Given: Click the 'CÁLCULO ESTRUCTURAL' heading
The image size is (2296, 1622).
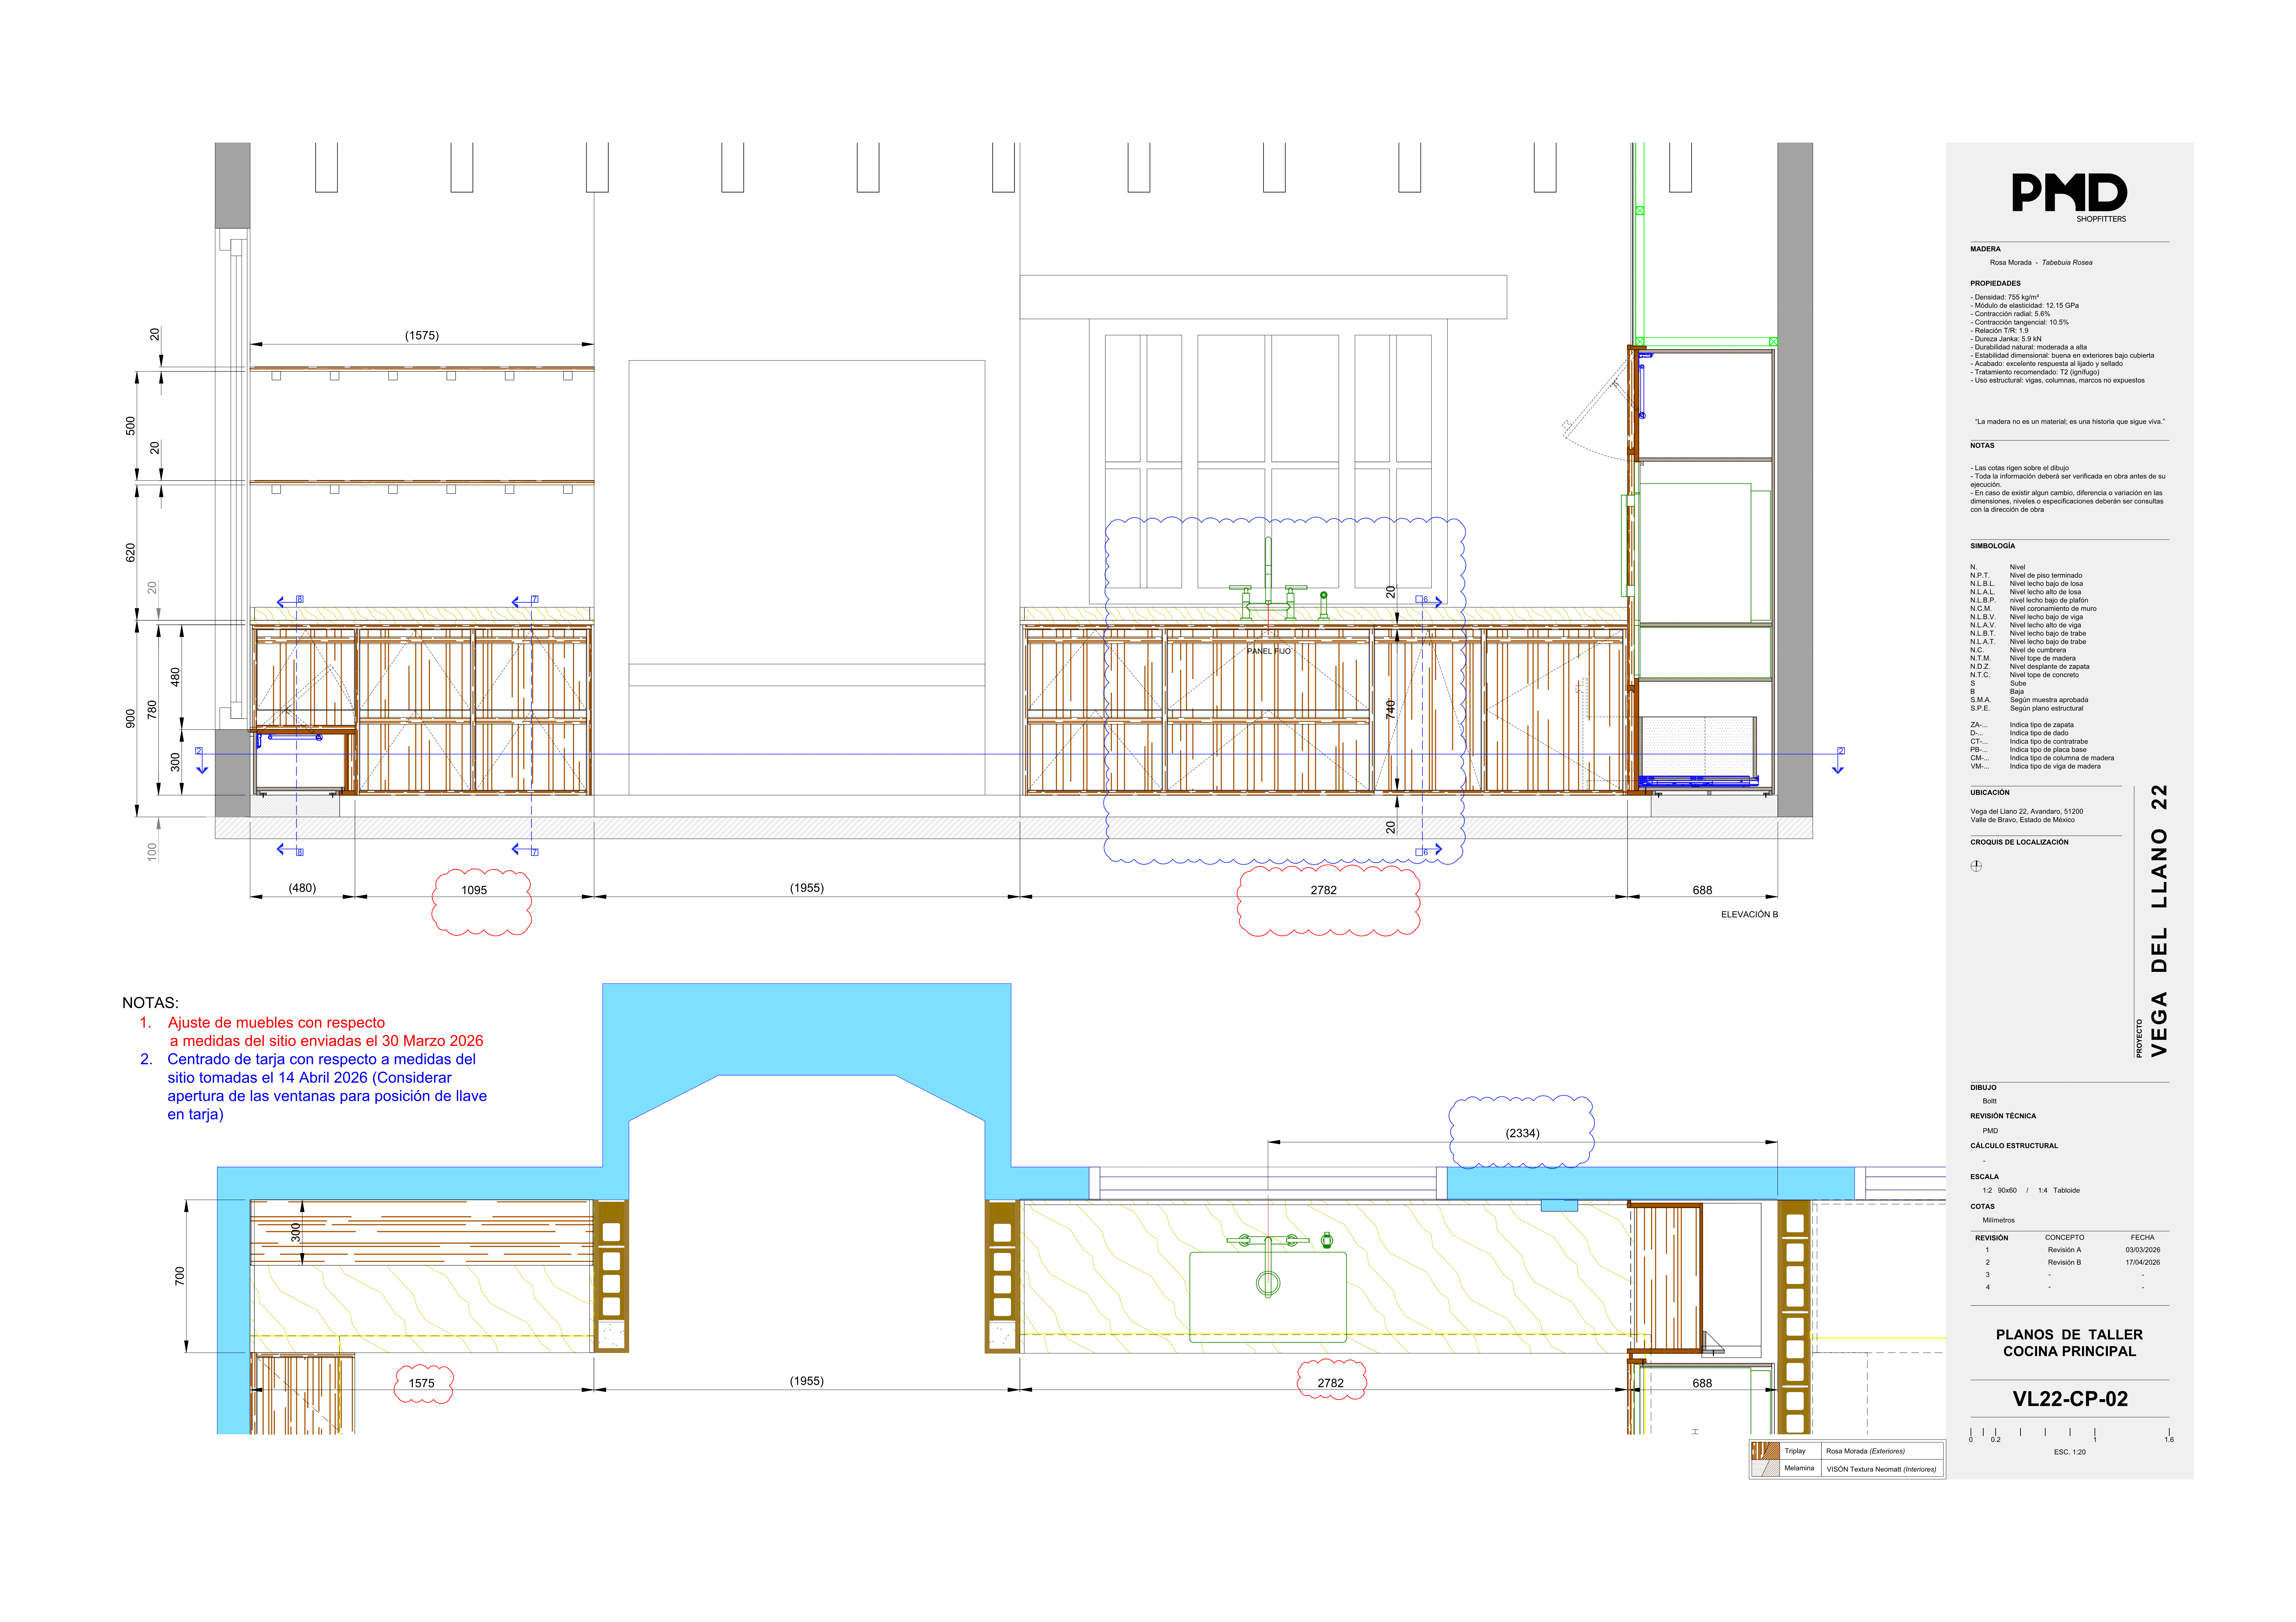Looking at the screenshot, I should 2014,1146.
